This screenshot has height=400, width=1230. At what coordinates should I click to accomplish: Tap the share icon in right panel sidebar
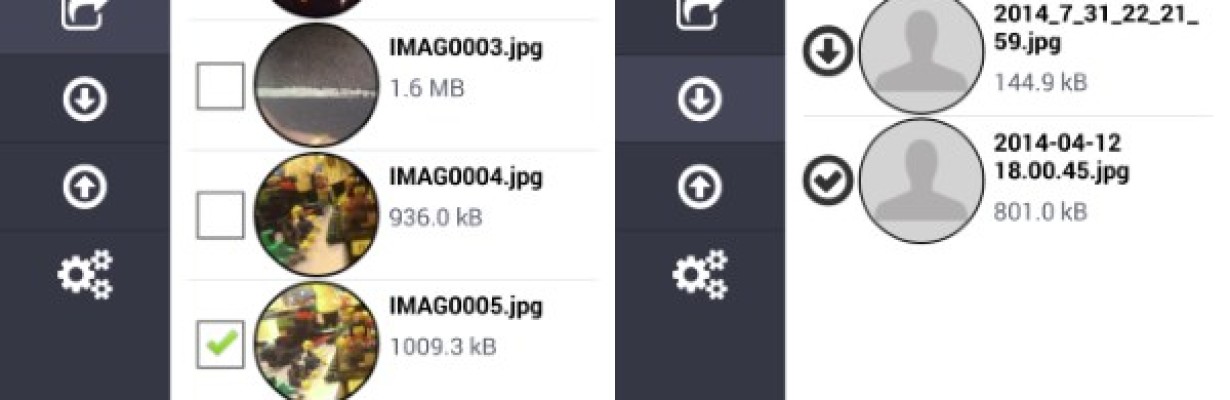pyautogui.click(x=700, y=12)
